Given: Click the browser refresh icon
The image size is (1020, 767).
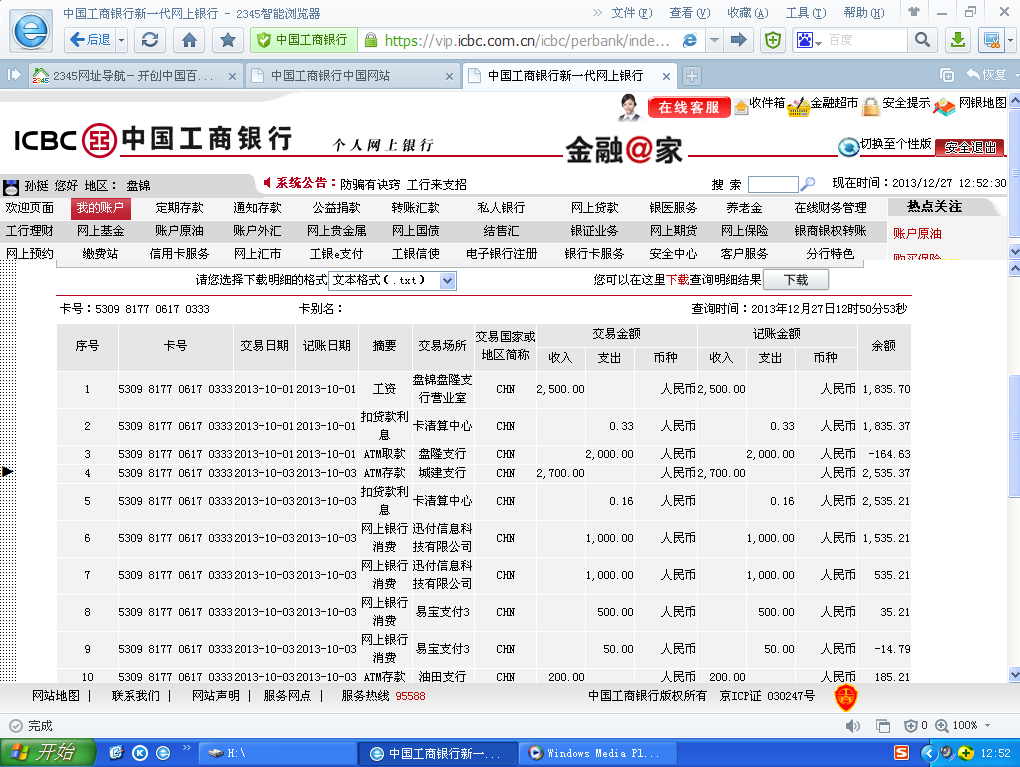Looking at the screenshot, I should (x=150, y=40).
